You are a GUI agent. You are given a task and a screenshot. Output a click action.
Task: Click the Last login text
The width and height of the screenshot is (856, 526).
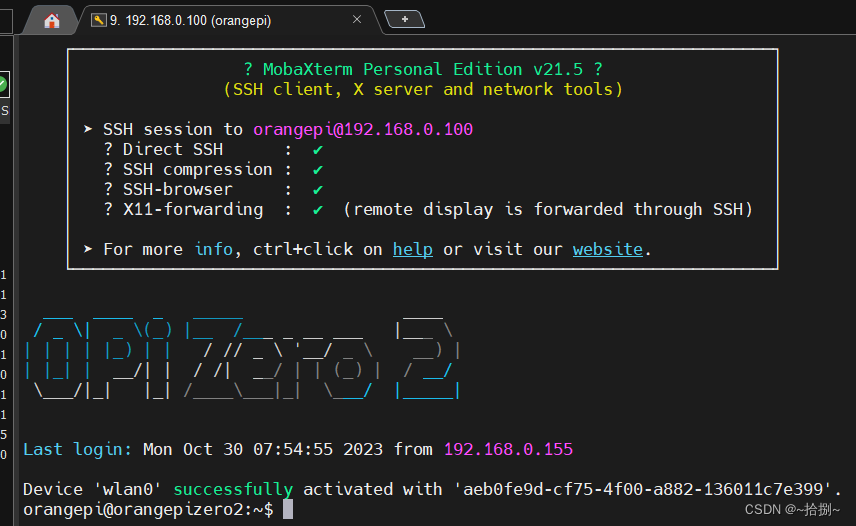pyautogui.click(x=77, y=449)
